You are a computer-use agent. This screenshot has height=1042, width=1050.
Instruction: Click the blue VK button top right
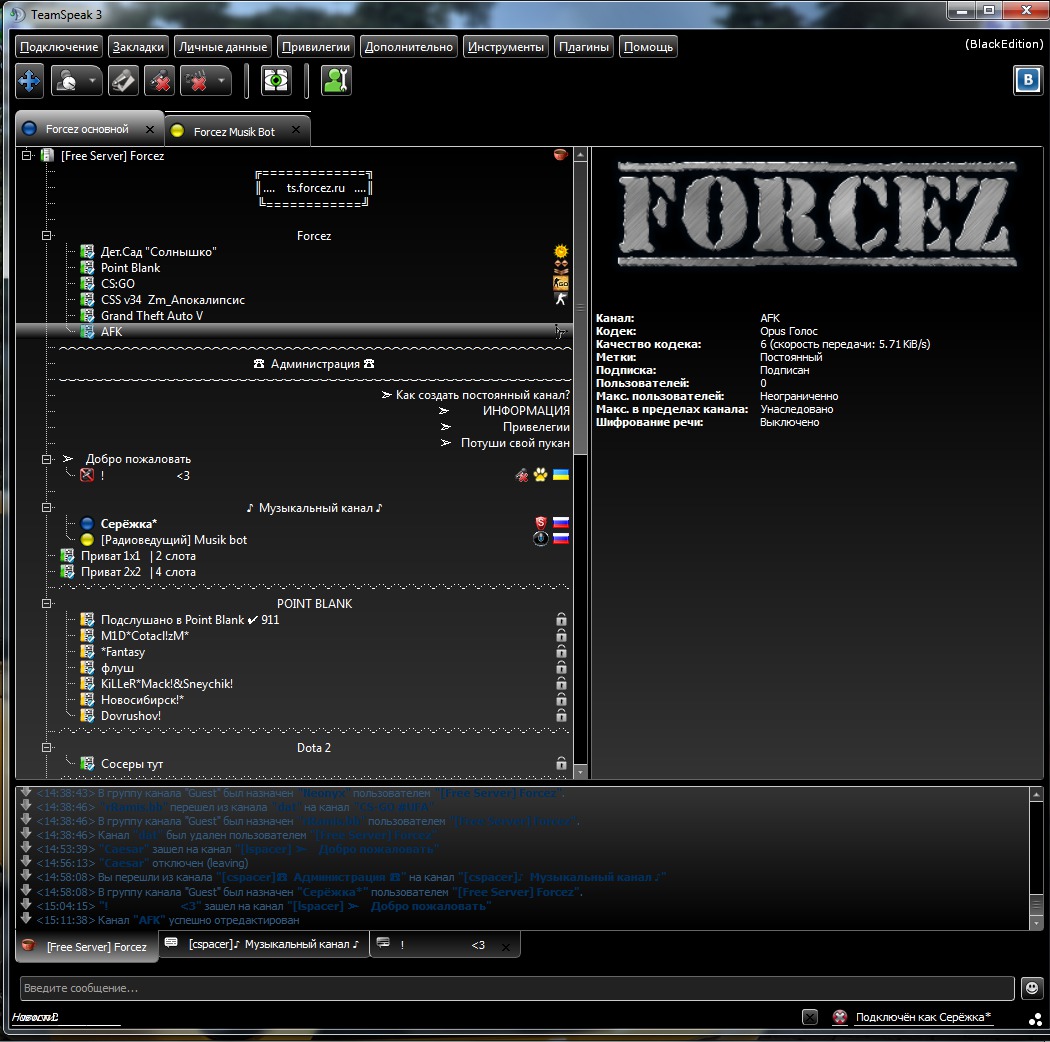(1028, 81)
